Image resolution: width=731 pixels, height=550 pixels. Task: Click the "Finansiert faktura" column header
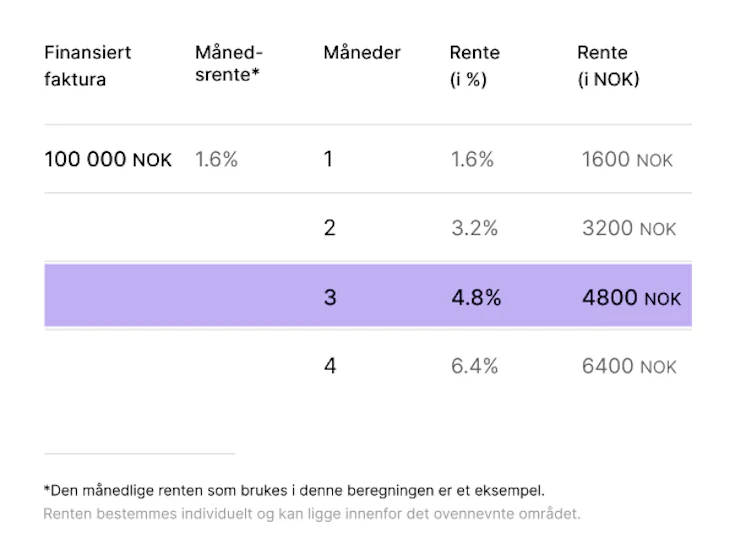[88, 66]
